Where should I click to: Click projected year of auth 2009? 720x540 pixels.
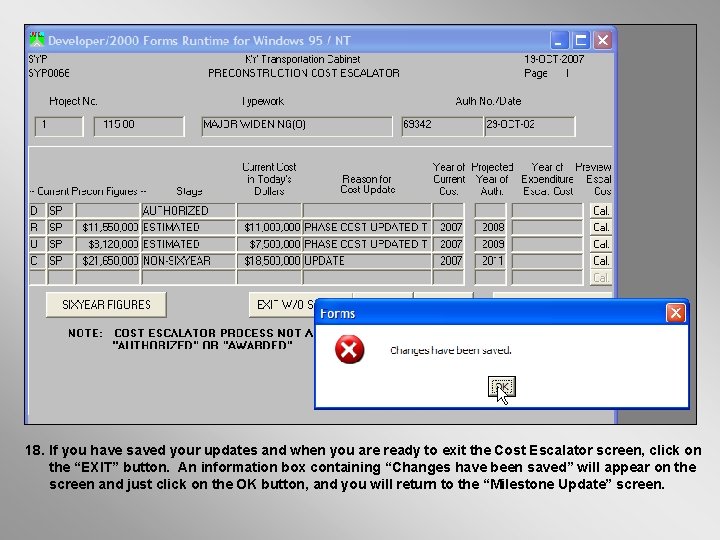click(x=490, y=244)
